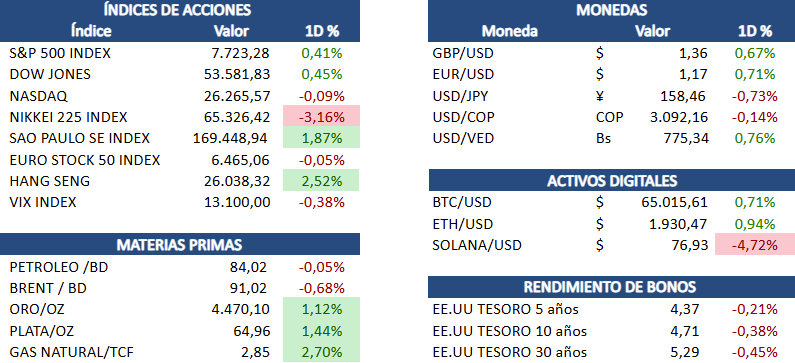Select the ÍNDICES DE ACCIONES header
The width and height of the screenshot is (795, 363).
pyautogui.click(x=177, y=10)
